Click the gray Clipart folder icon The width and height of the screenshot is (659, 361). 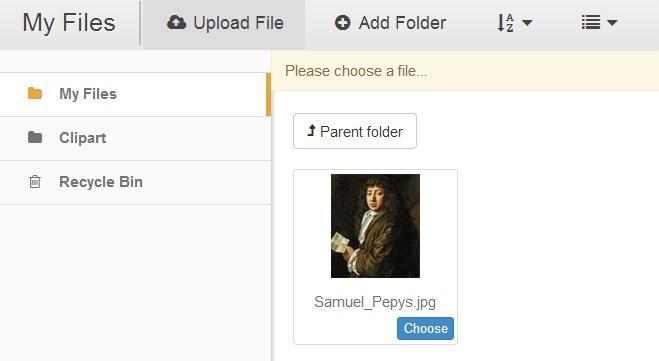tap(35, 137)
